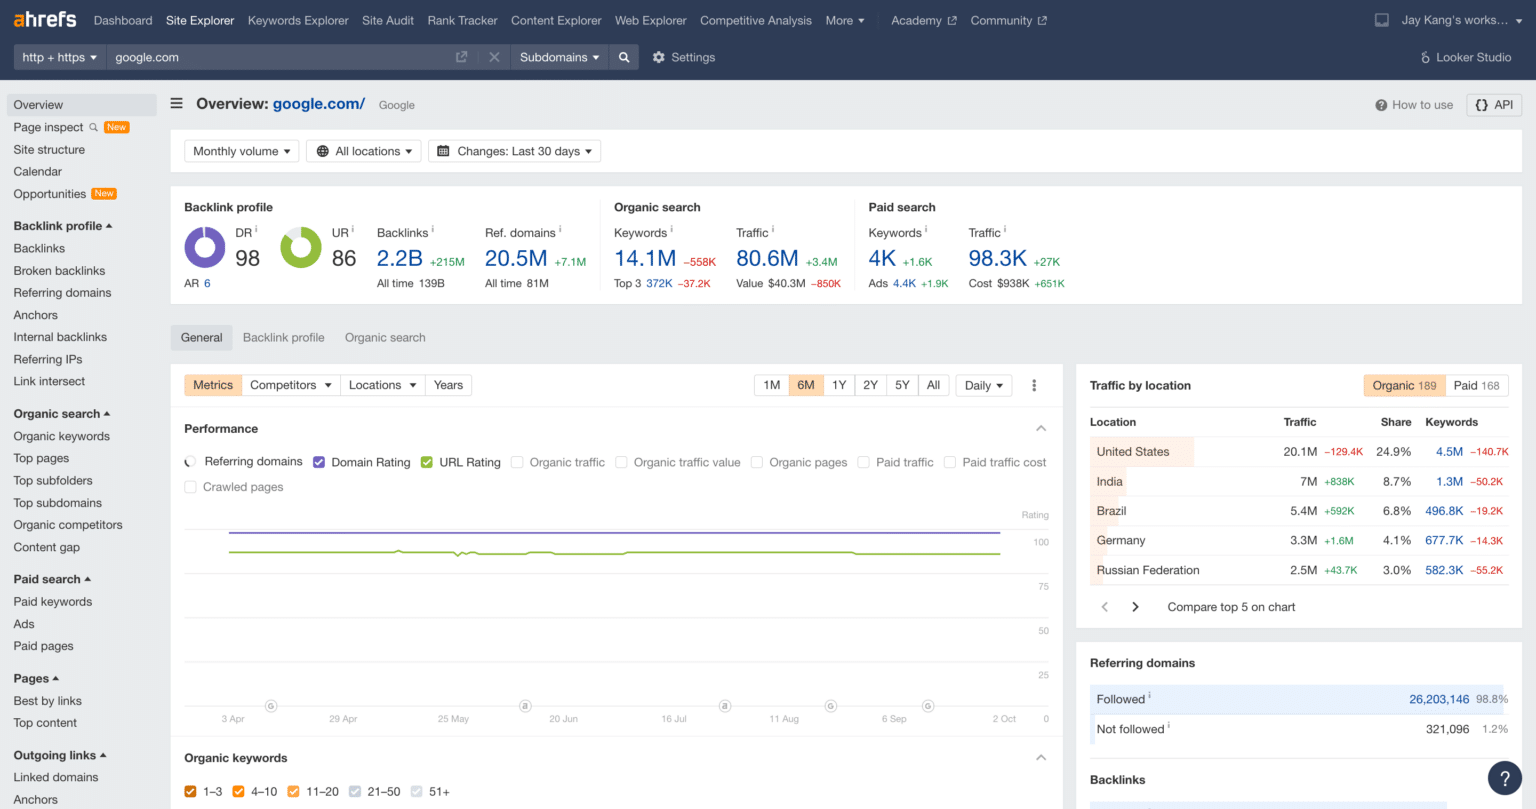The height and width of the screenshot is (809, 1536).
Task: Go to next traffic locations page arrow
Action: tap(1135, 607)
